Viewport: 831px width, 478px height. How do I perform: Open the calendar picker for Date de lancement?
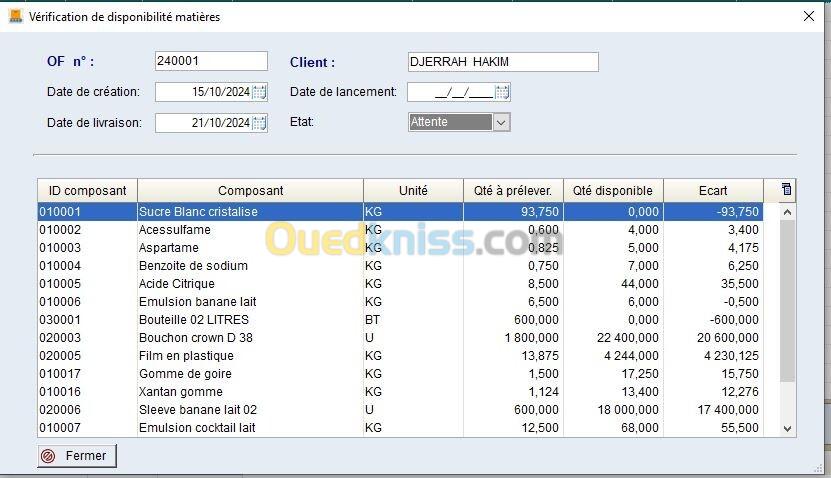coord(502,92)
